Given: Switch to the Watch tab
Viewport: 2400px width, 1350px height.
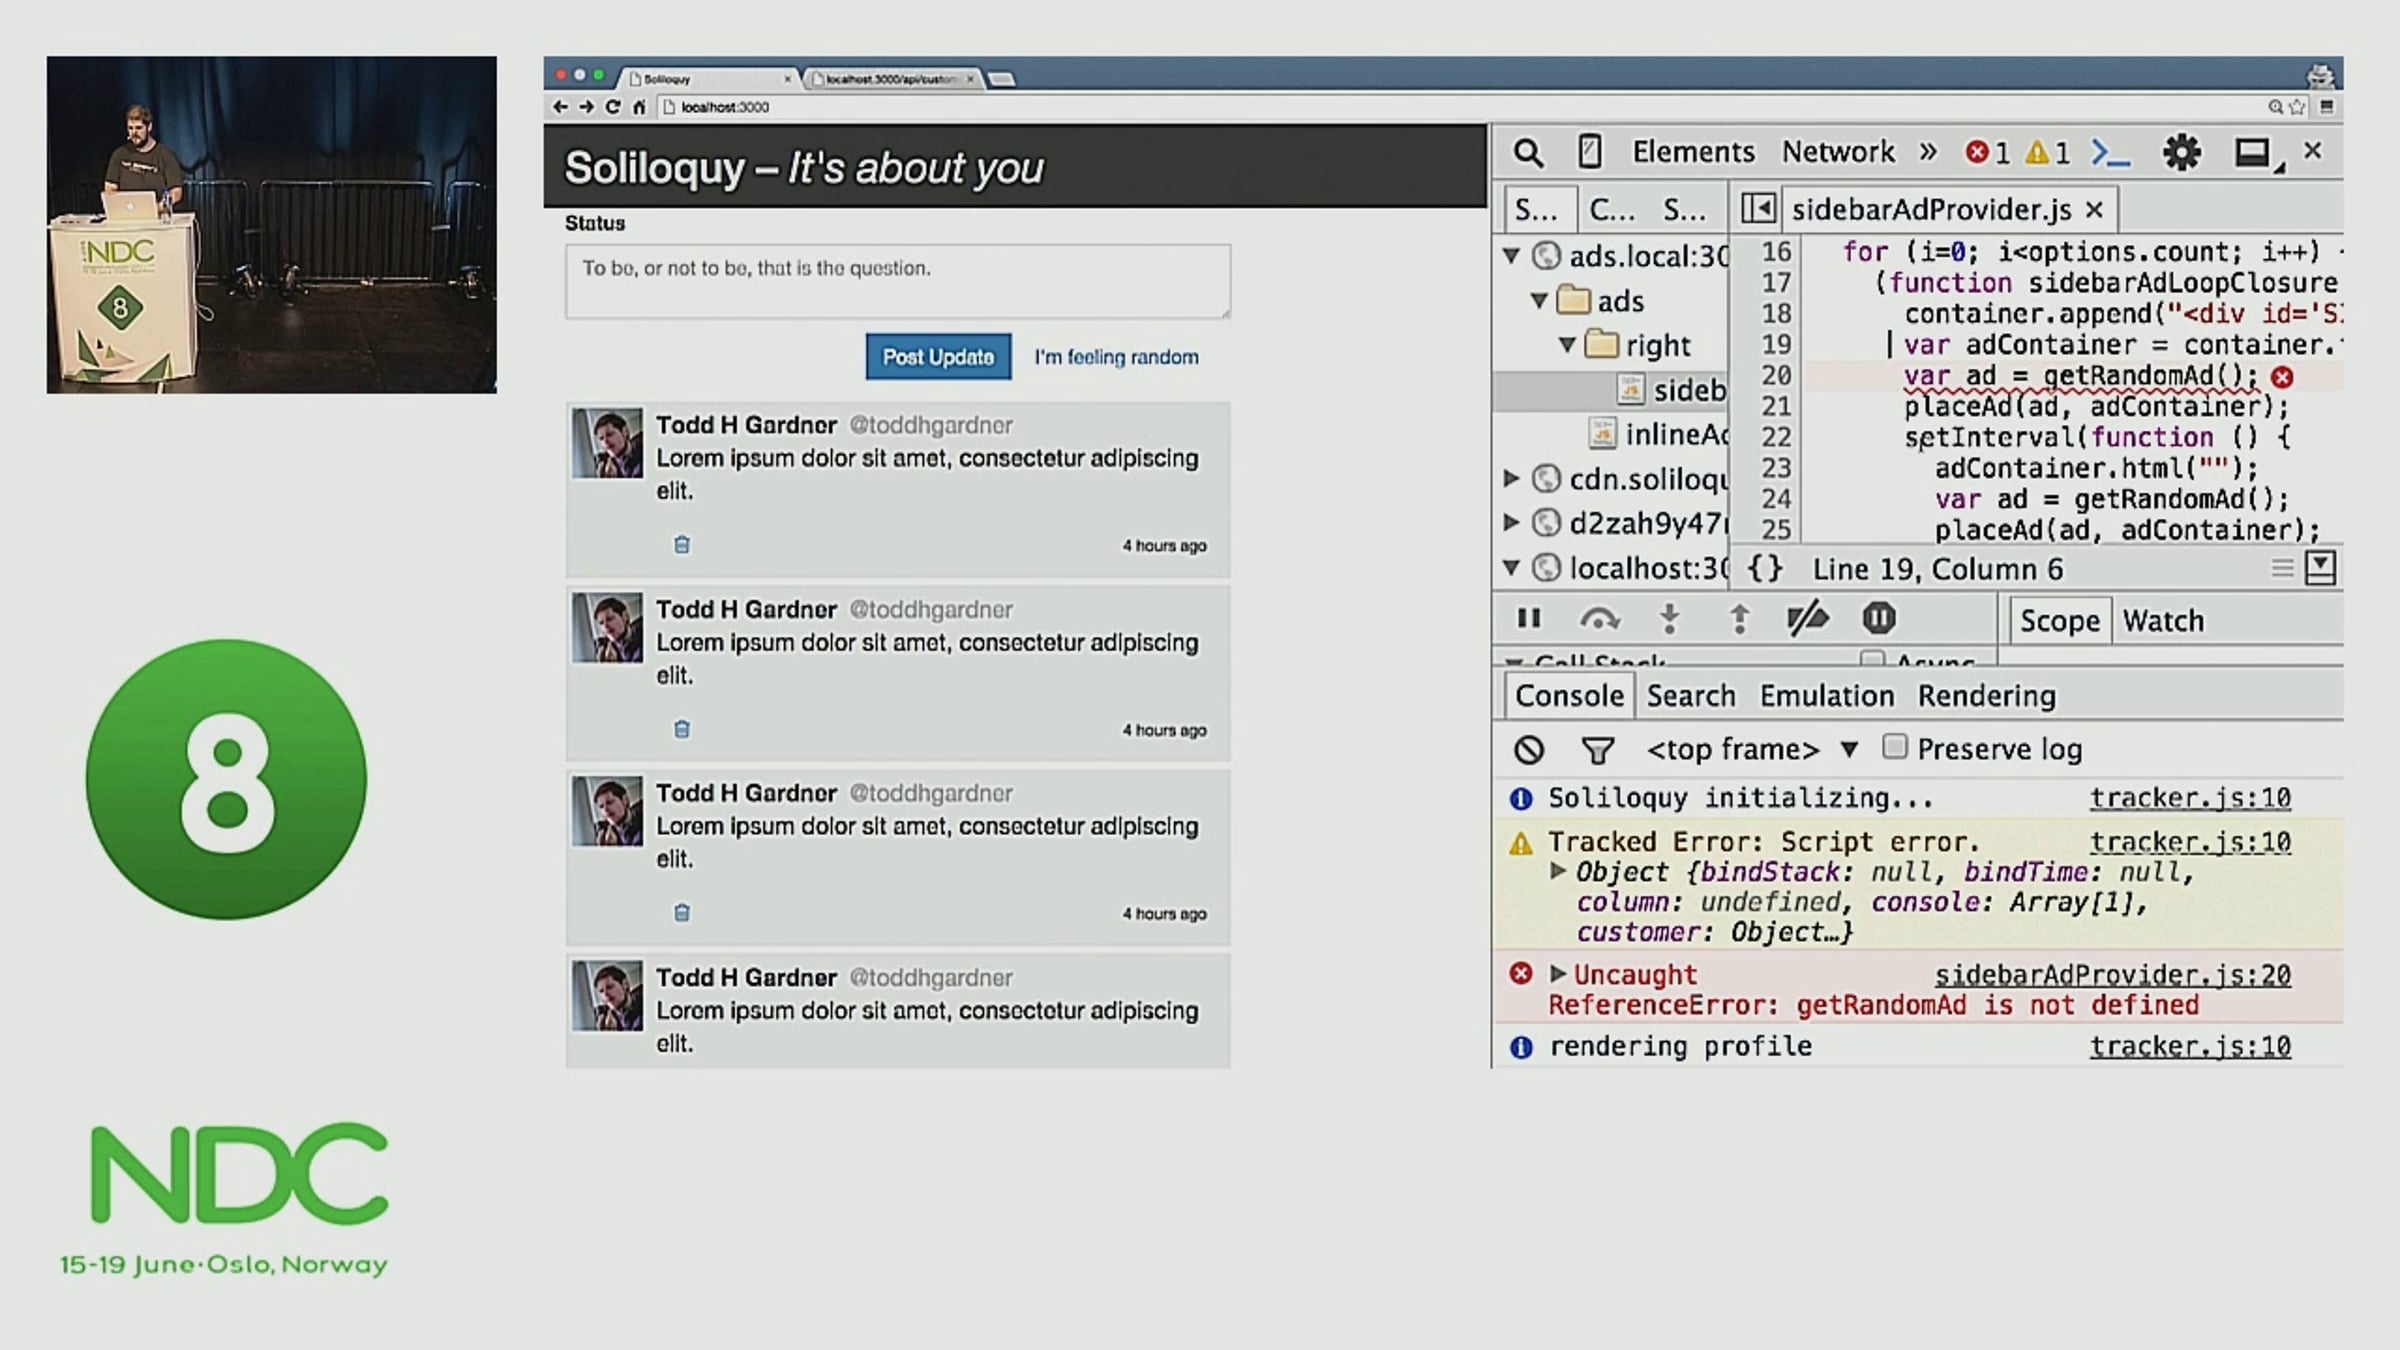Looking at the screenshot, I should 2163,621.
